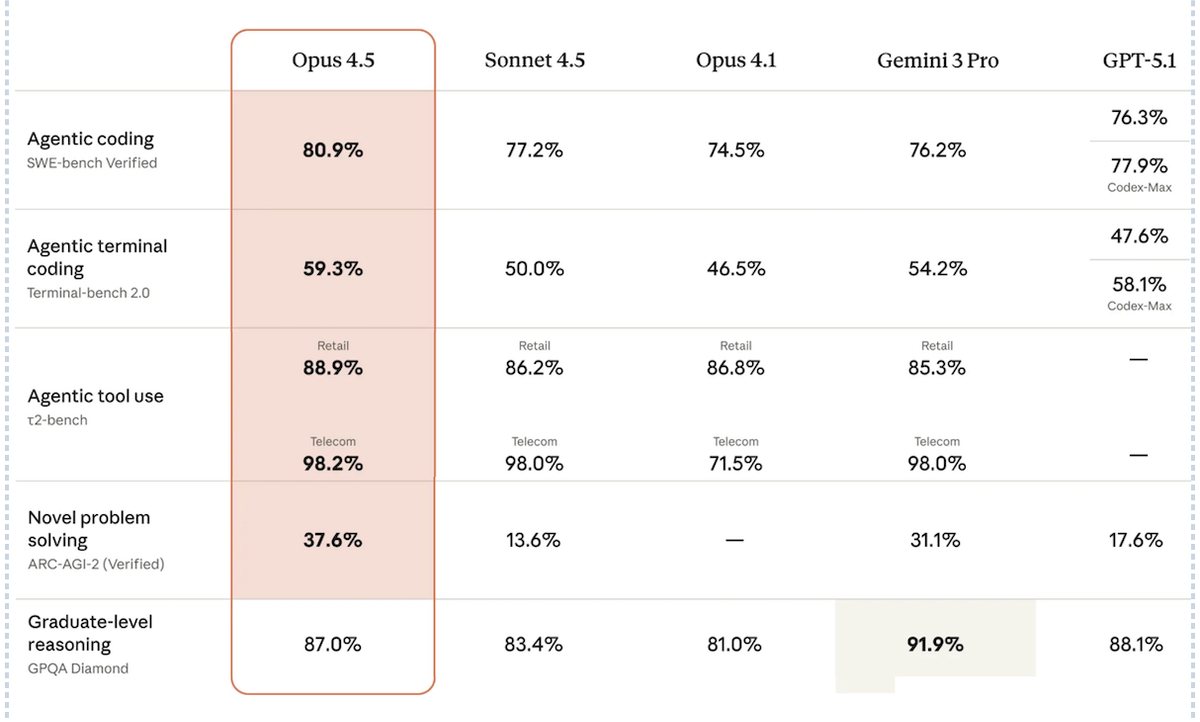Screen dimensions: 1200x722
Task: Click the 80.9% SWE-bench score for Opus 4.5
Action: [333, 151]
